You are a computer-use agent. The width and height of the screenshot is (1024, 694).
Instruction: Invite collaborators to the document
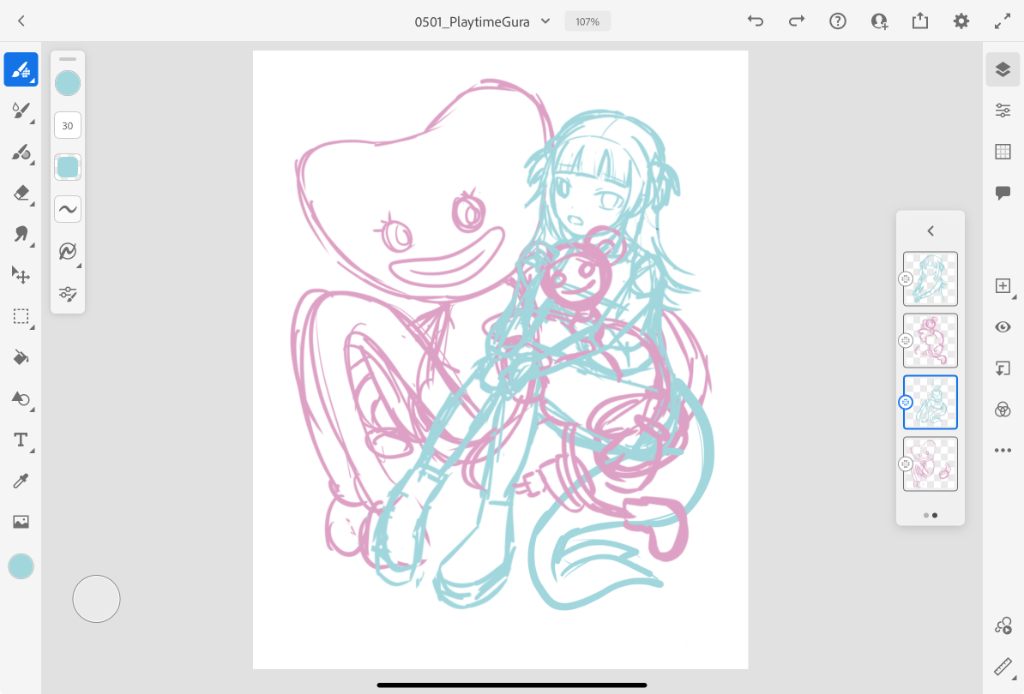click(x=879, y=21)
